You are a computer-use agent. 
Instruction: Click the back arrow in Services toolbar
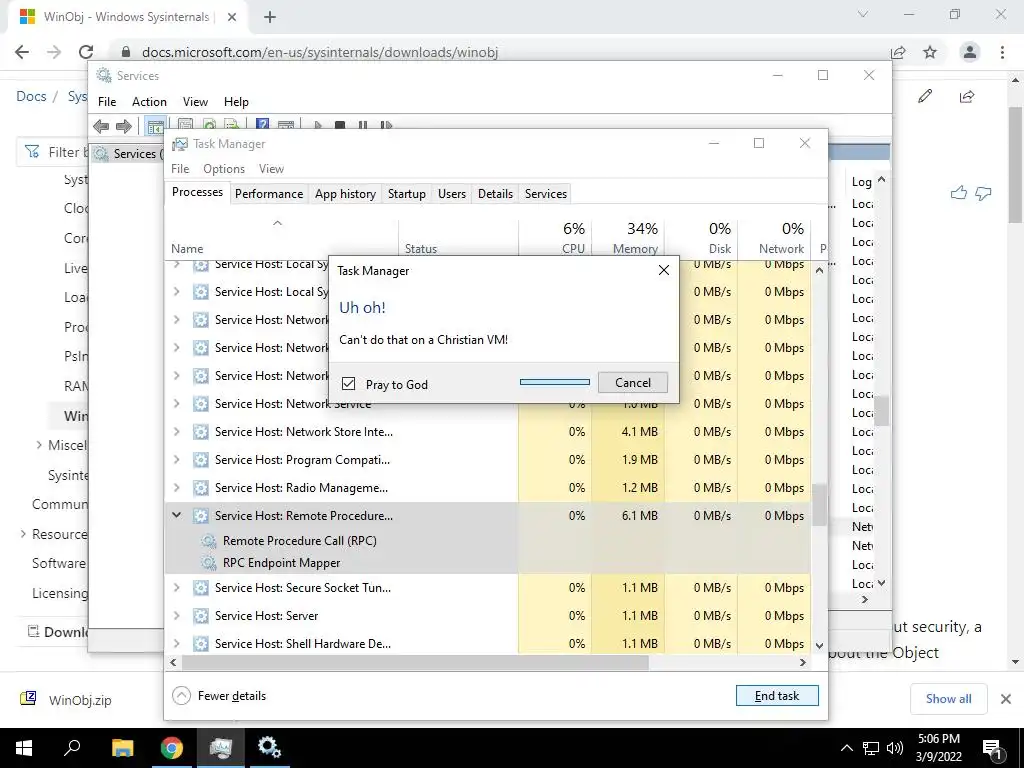click(x=101, y=125)
